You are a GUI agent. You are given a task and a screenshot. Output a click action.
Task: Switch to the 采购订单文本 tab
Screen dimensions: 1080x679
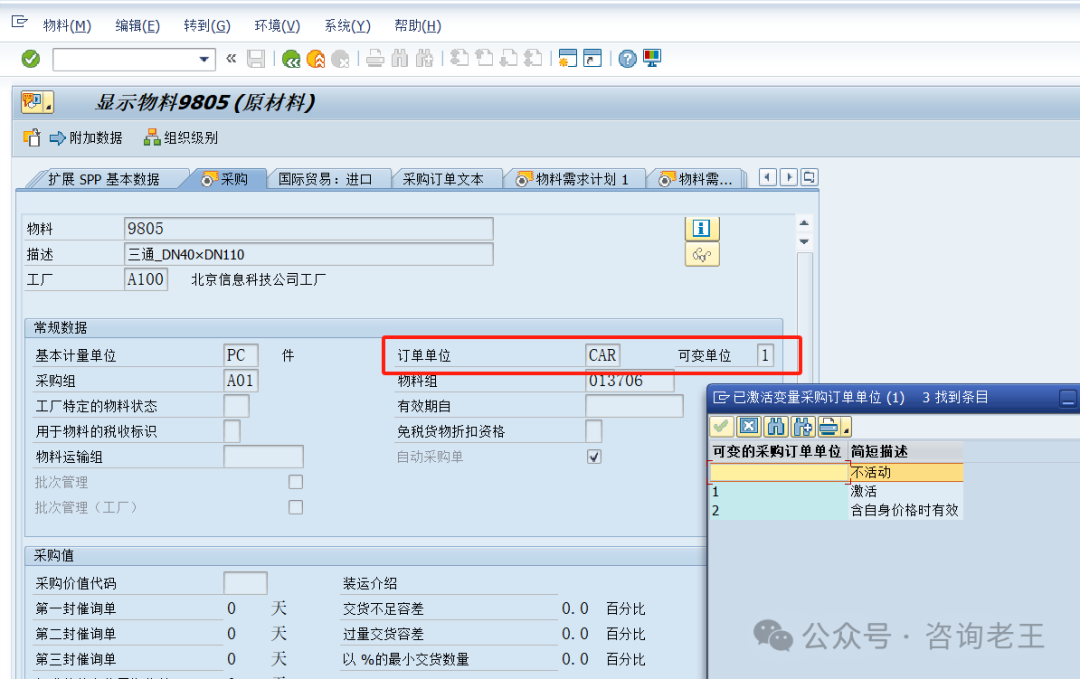[x=442, y=179]
